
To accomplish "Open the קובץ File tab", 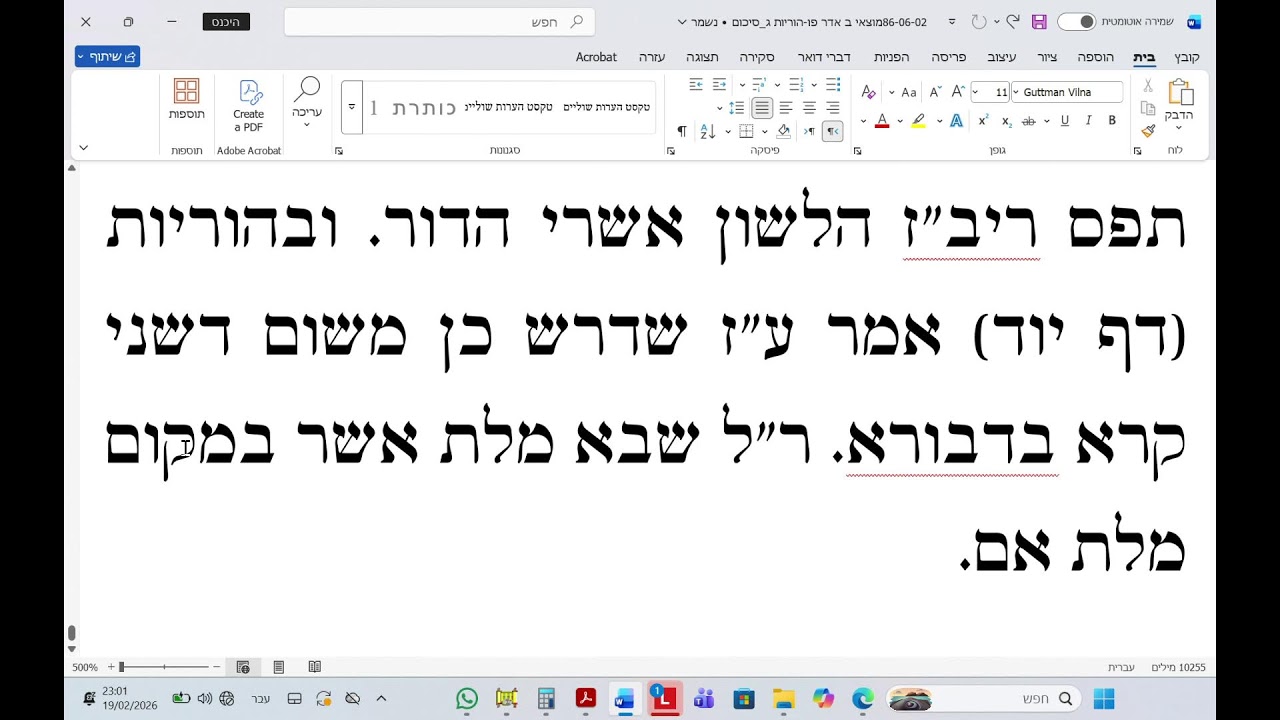I will (x=1187, y=57).
